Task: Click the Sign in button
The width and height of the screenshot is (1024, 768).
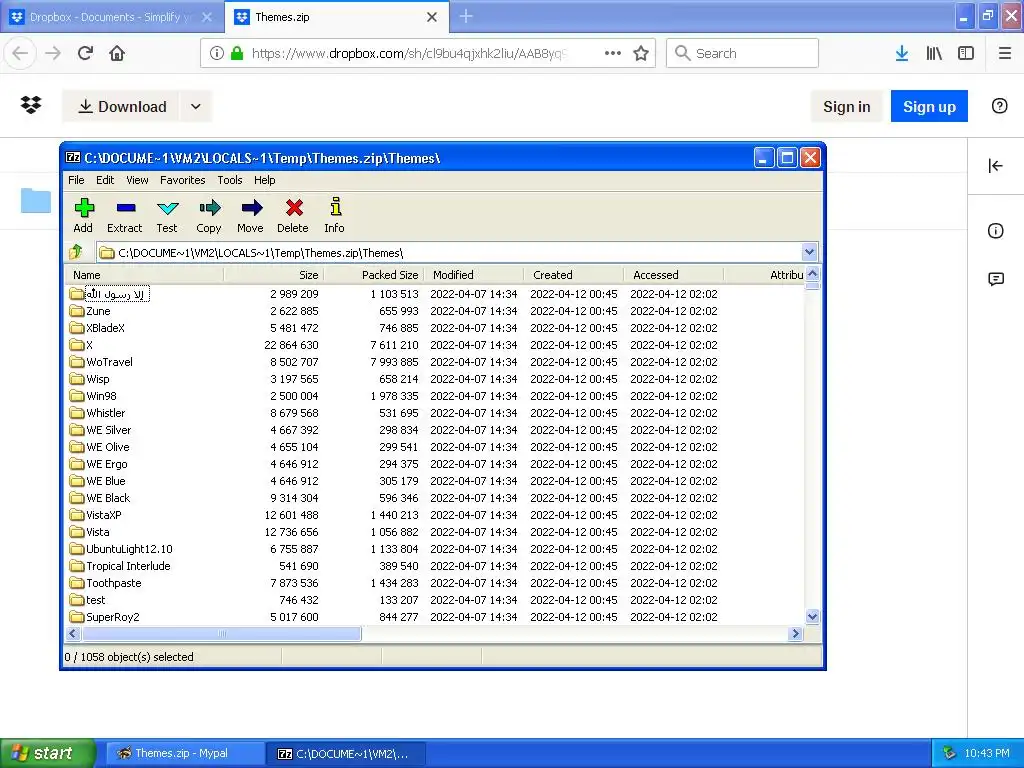Action: tap(846, 106)
